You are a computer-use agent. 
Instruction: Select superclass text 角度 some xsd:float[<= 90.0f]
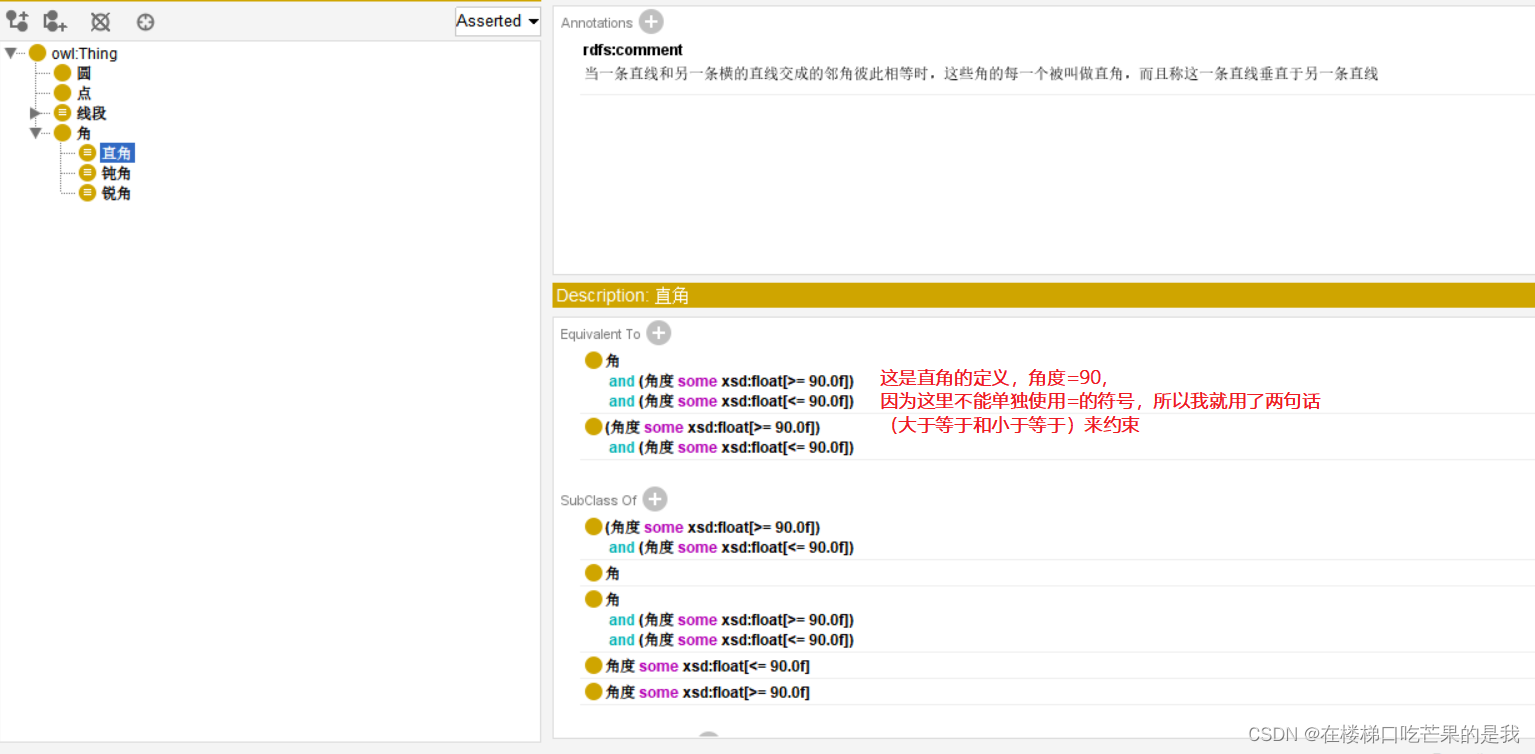tap(708, 666)
